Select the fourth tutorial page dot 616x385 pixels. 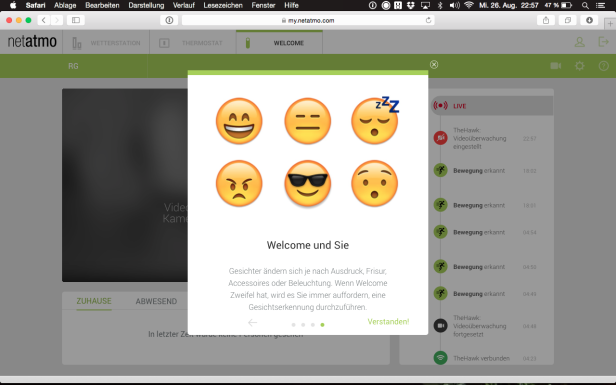tap(322, 325)
